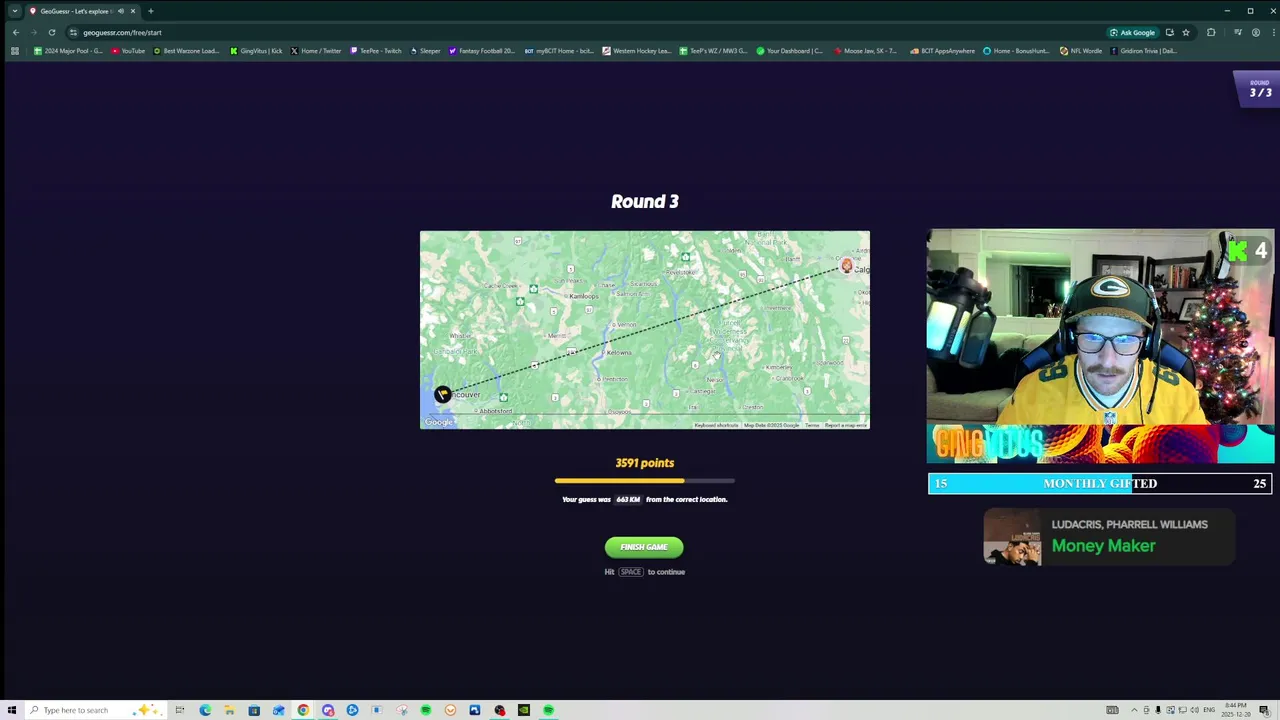The image size is (1280, 720).
Task: Open the BCIT AppsAnywhere bookmark
Action: [x=942, y=51]
